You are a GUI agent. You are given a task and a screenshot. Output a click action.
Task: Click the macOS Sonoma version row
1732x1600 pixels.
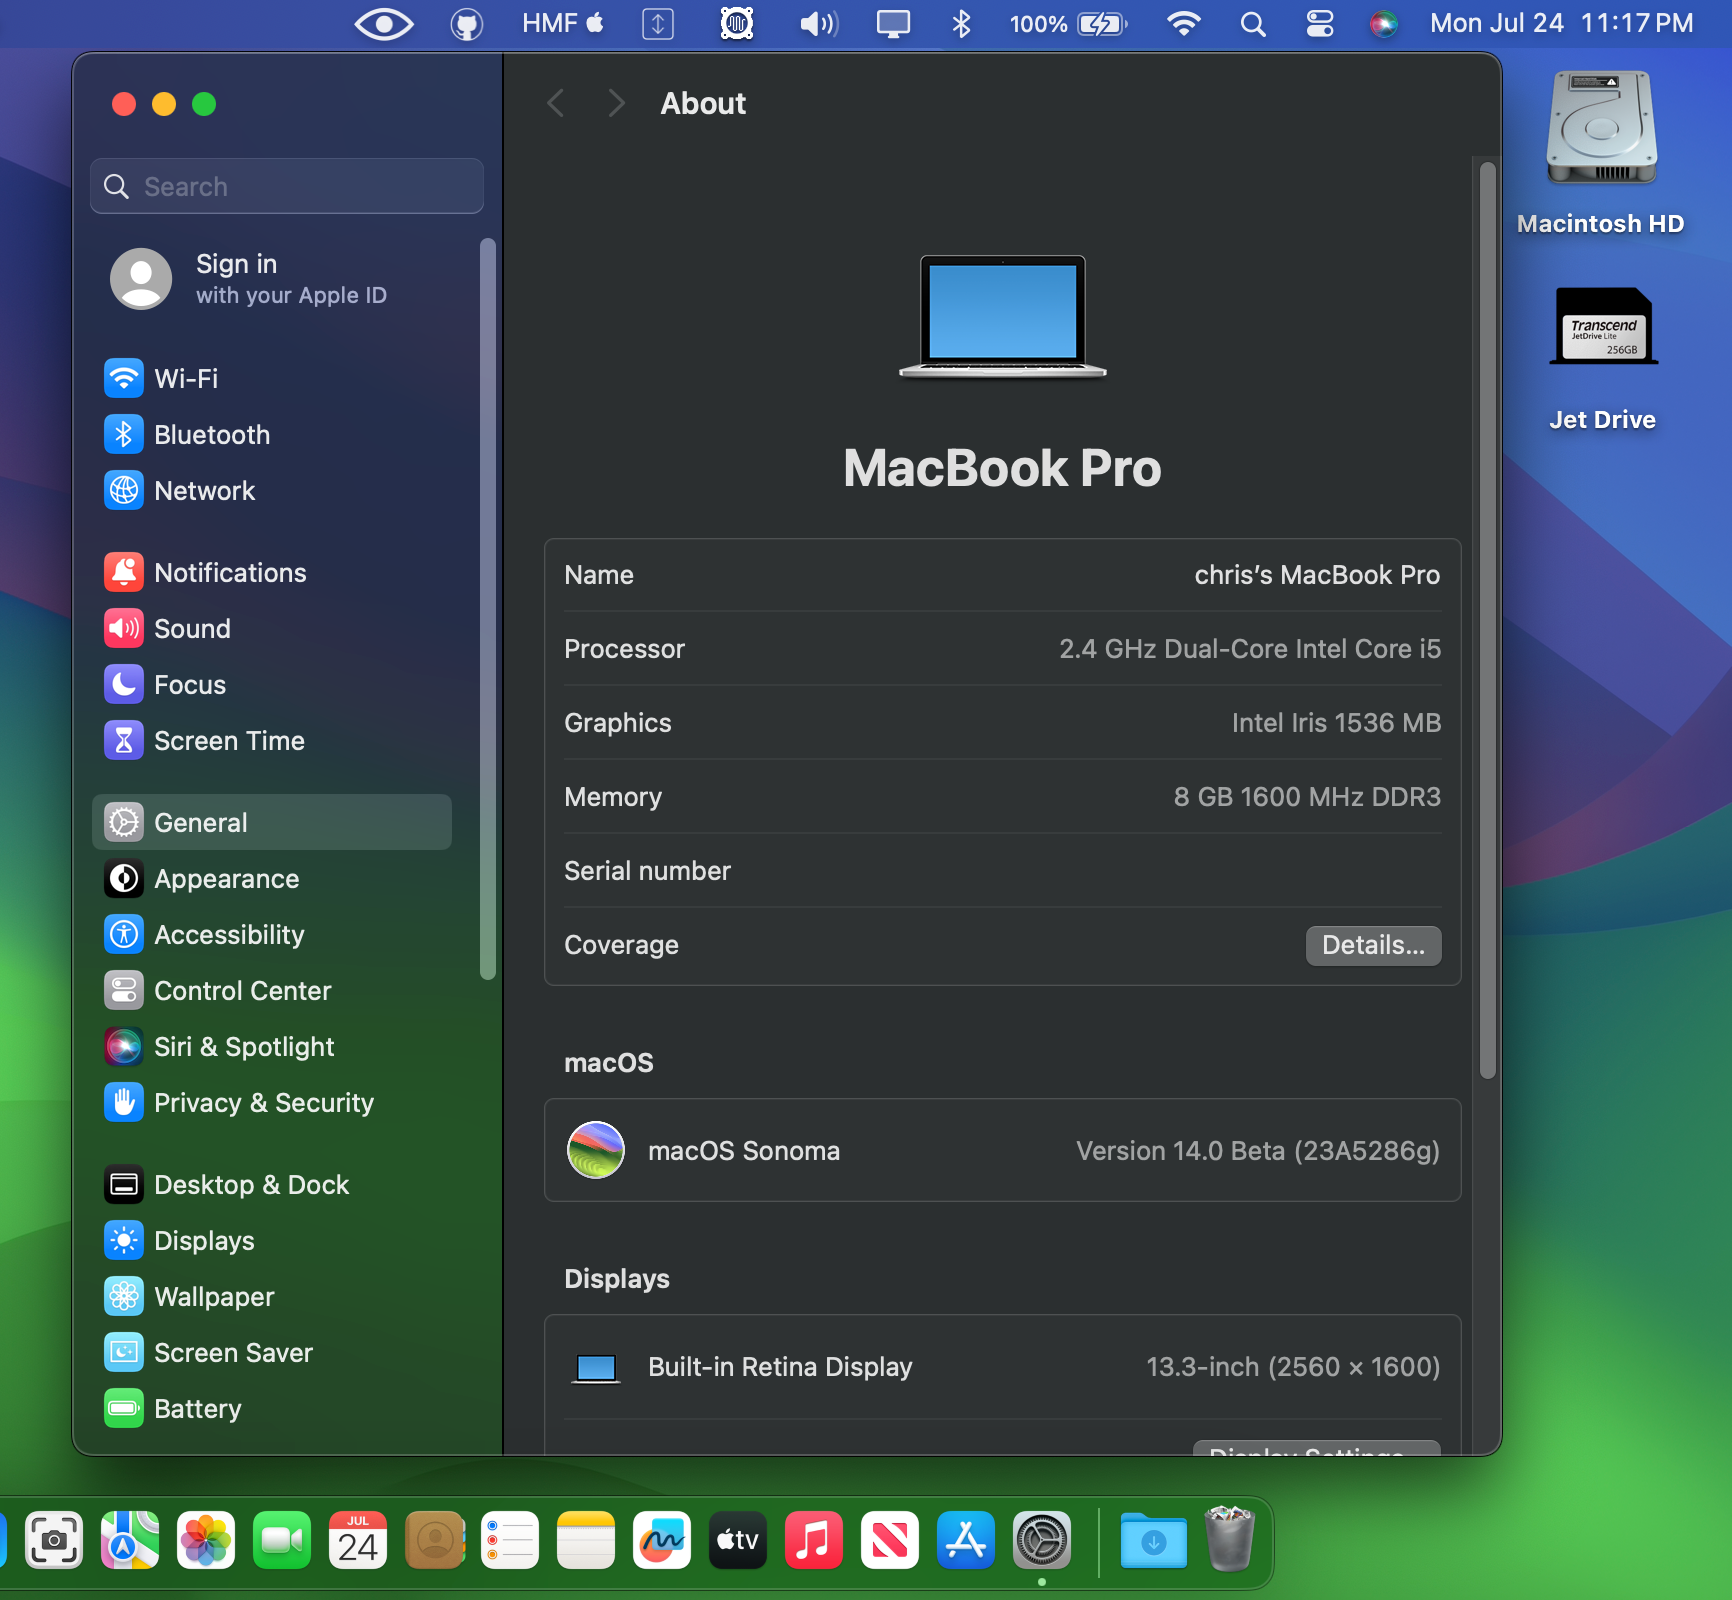coord(1002,1151)
